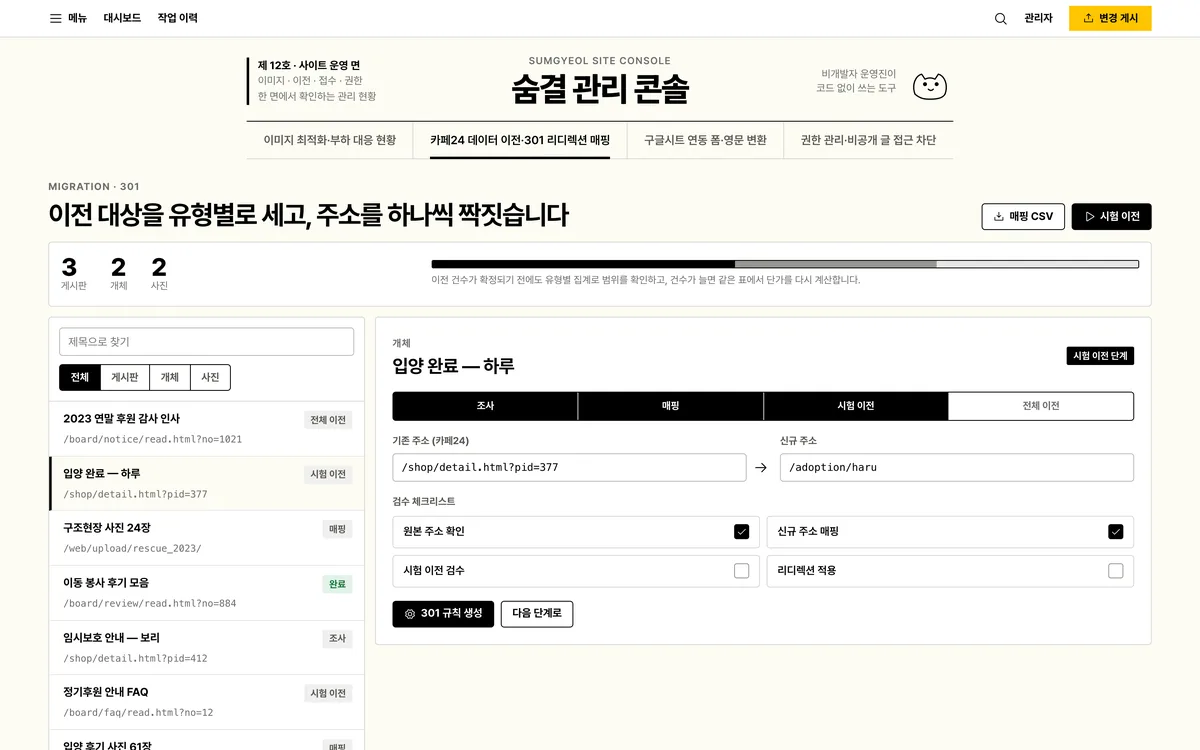Click path /board/review/read.html?no=884

pos(150,603)
